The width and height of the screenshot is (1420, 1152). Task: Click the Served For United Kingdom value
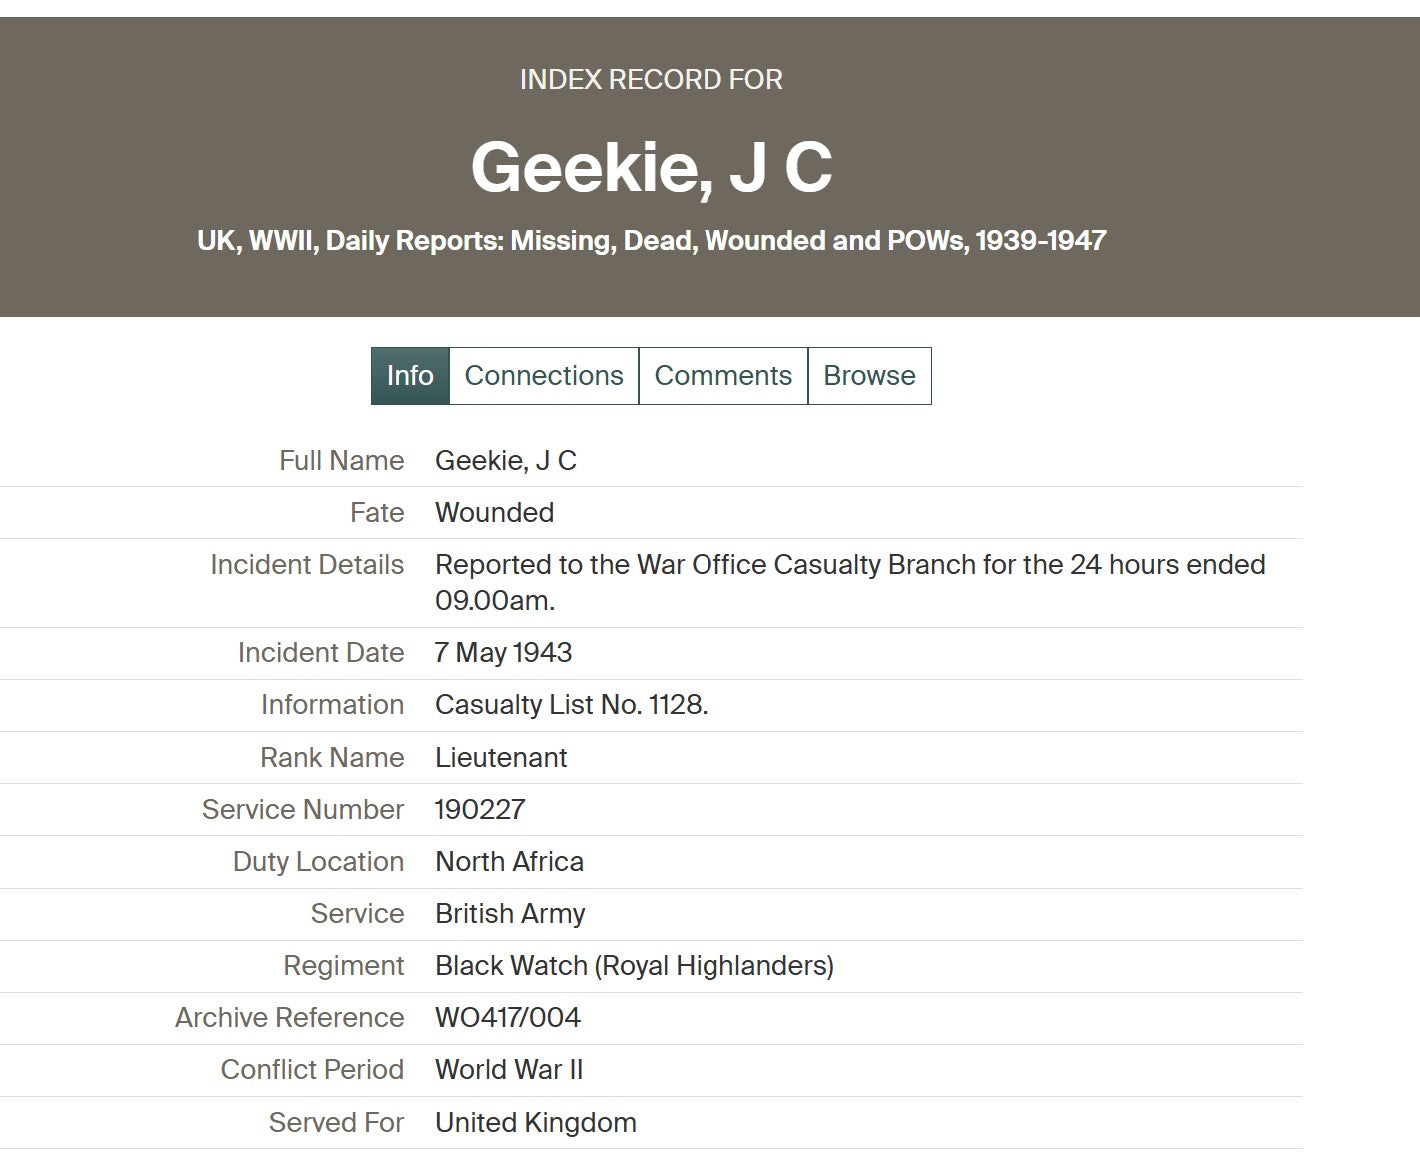pyautogui.click(x=536, y=1123)
